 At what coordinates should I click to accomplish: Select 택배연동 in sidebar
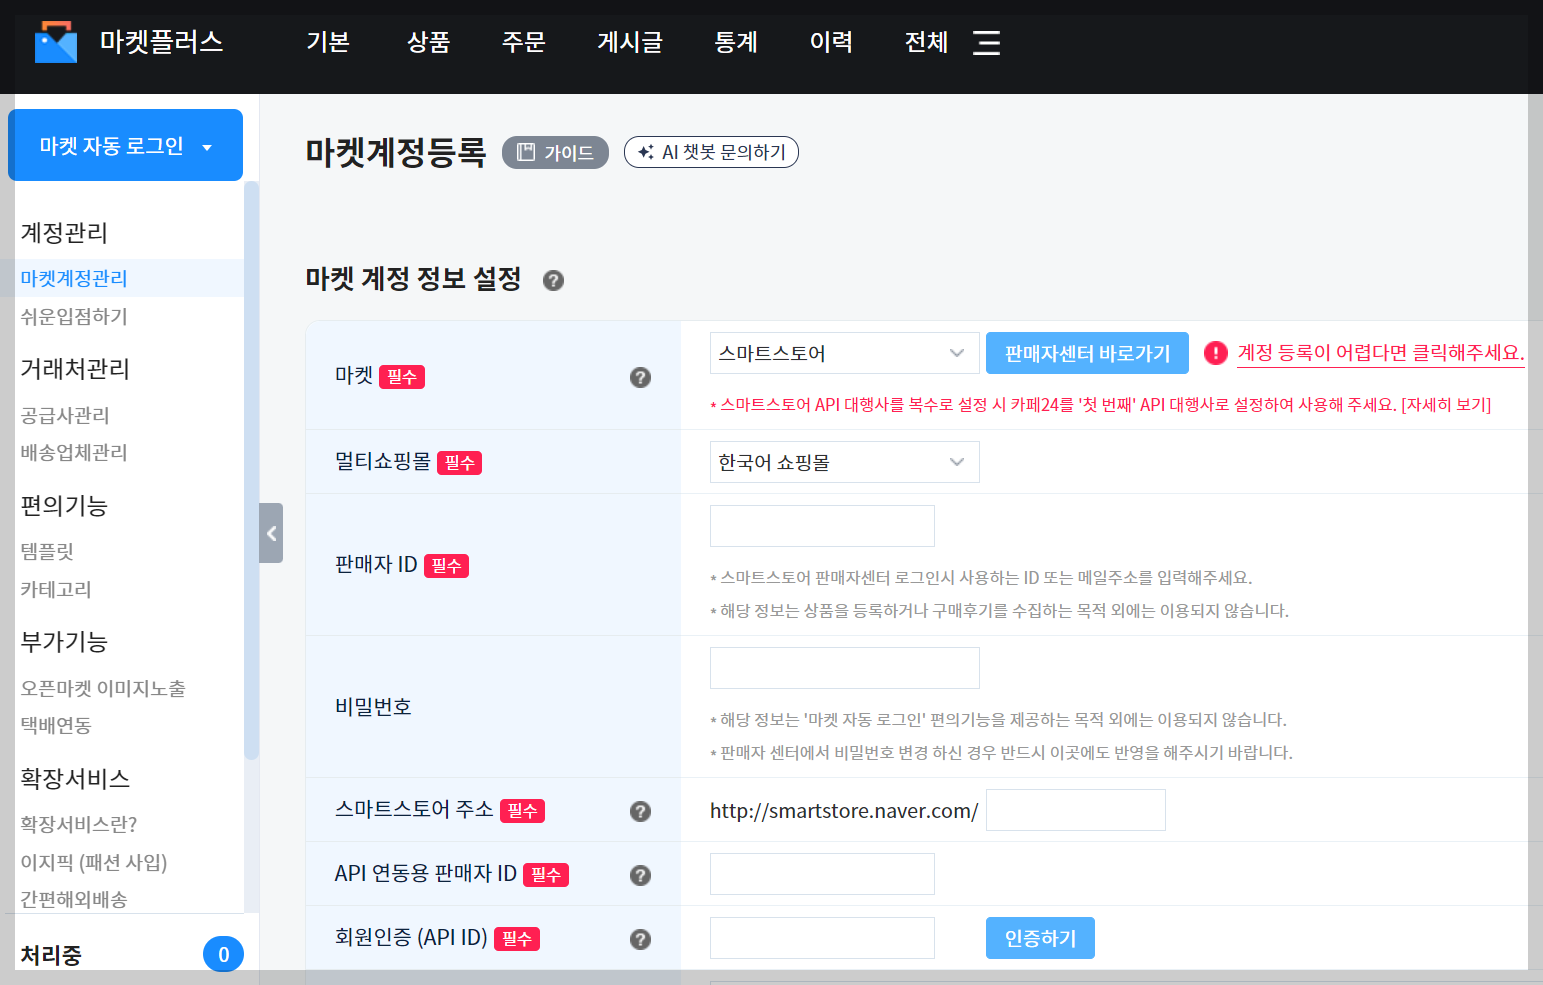pyautogui.click(x=56, y=725)
